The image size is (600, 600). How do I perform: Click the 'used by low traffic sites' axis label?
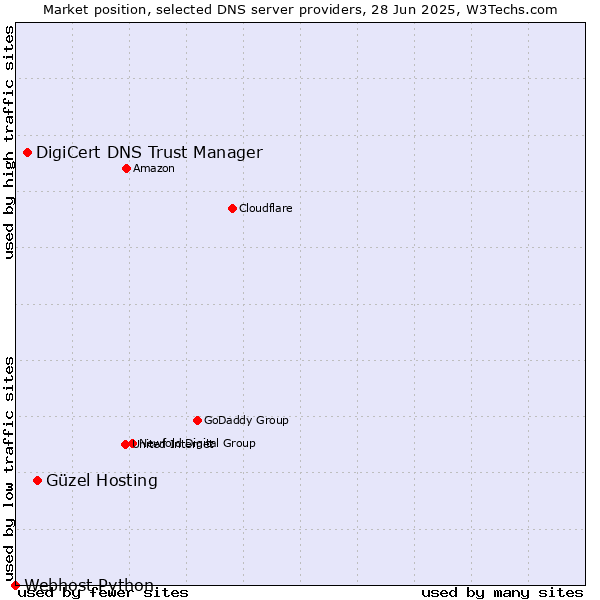click(9, 470)
